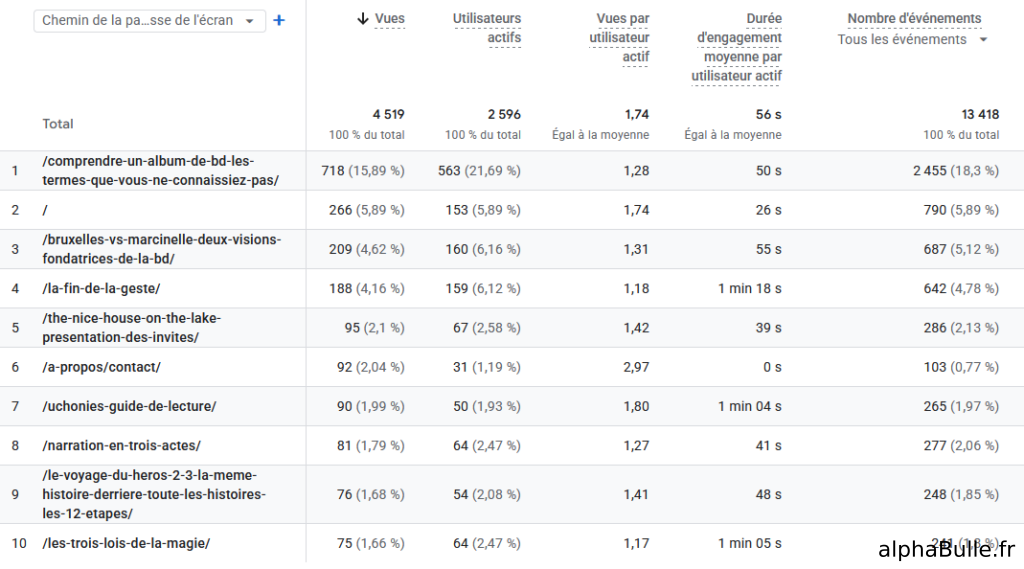Sort by Nombre d'événements column header
This screenshot has height=569, width=1024.
(914, 18)
